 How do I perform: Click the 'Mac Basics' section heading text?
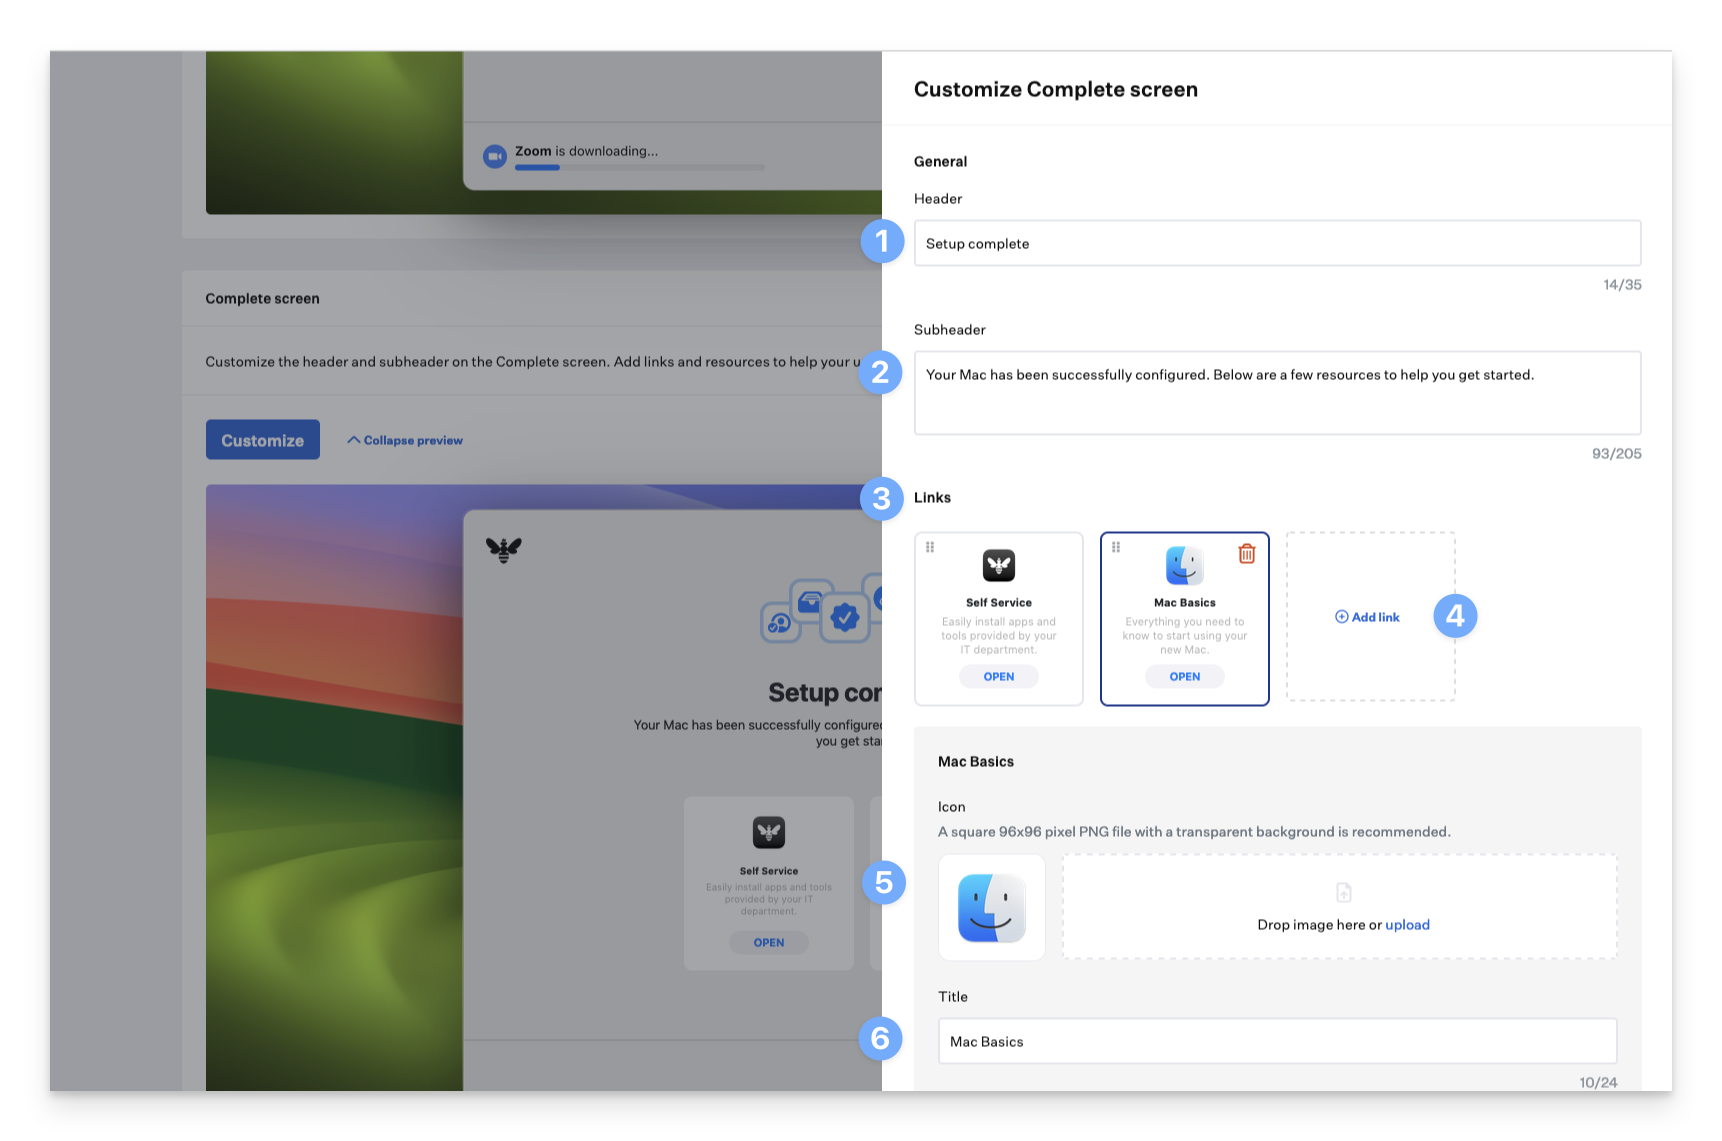click(x=976, y=761)
